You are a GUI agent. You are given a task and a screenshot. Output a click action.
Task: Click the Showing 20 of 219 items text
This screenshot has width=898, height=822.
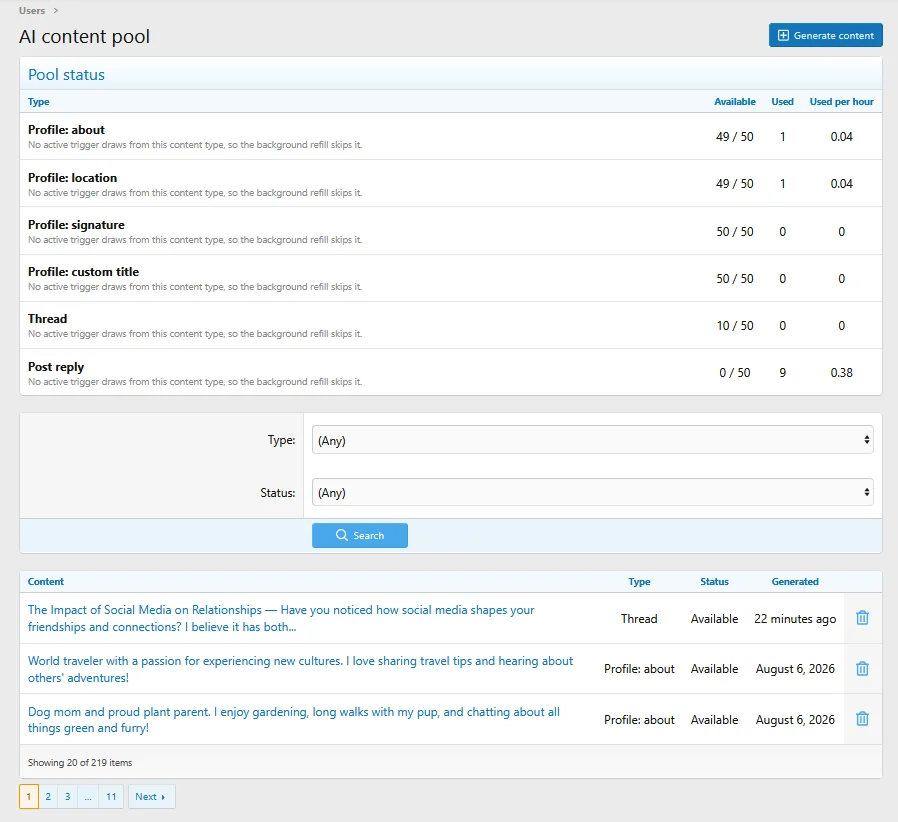80,762
